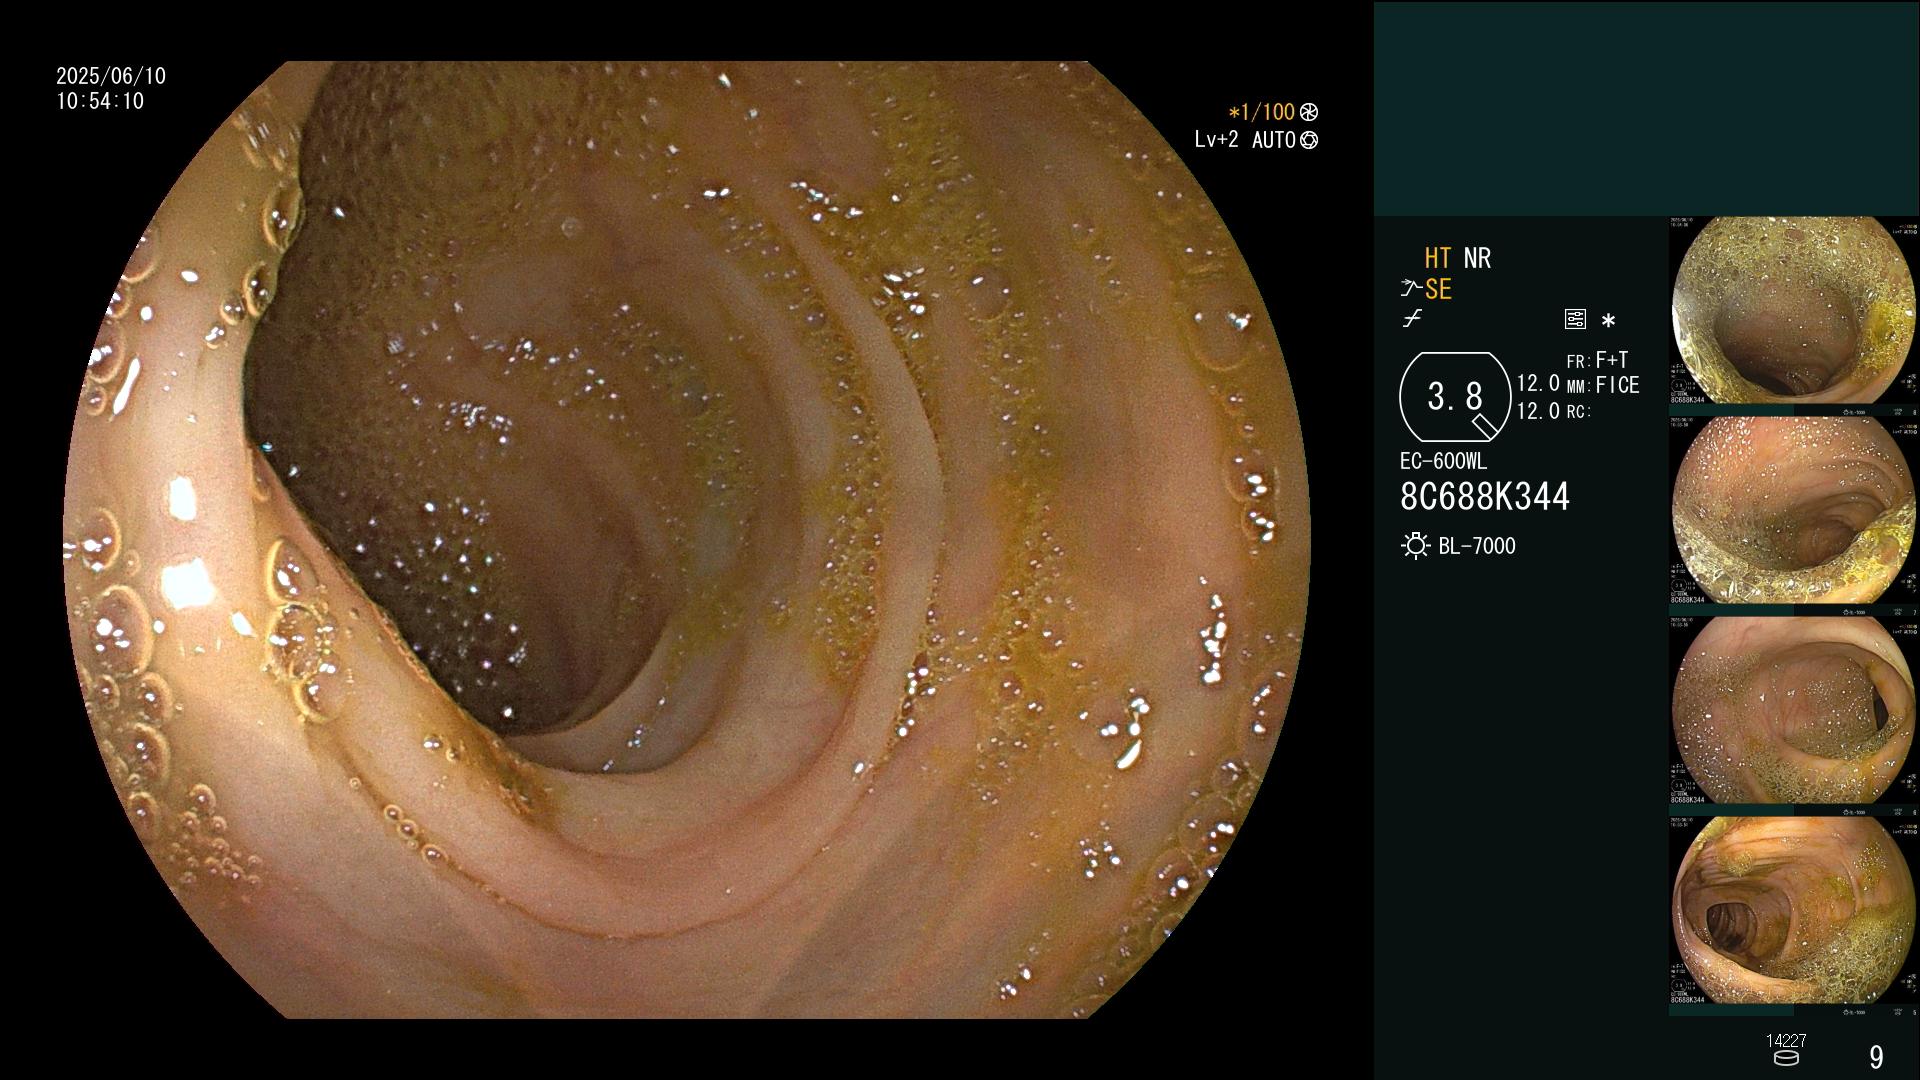Open the sliders settings icon
Viewport: 1920px width, 1080px height.
[x=1575, y=320]
